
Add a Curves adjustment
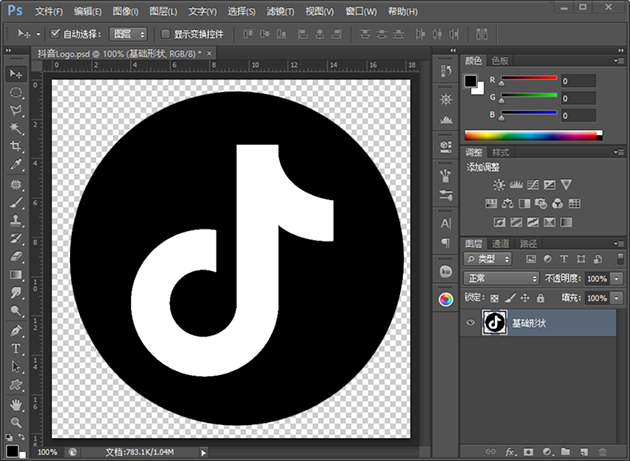533,185
